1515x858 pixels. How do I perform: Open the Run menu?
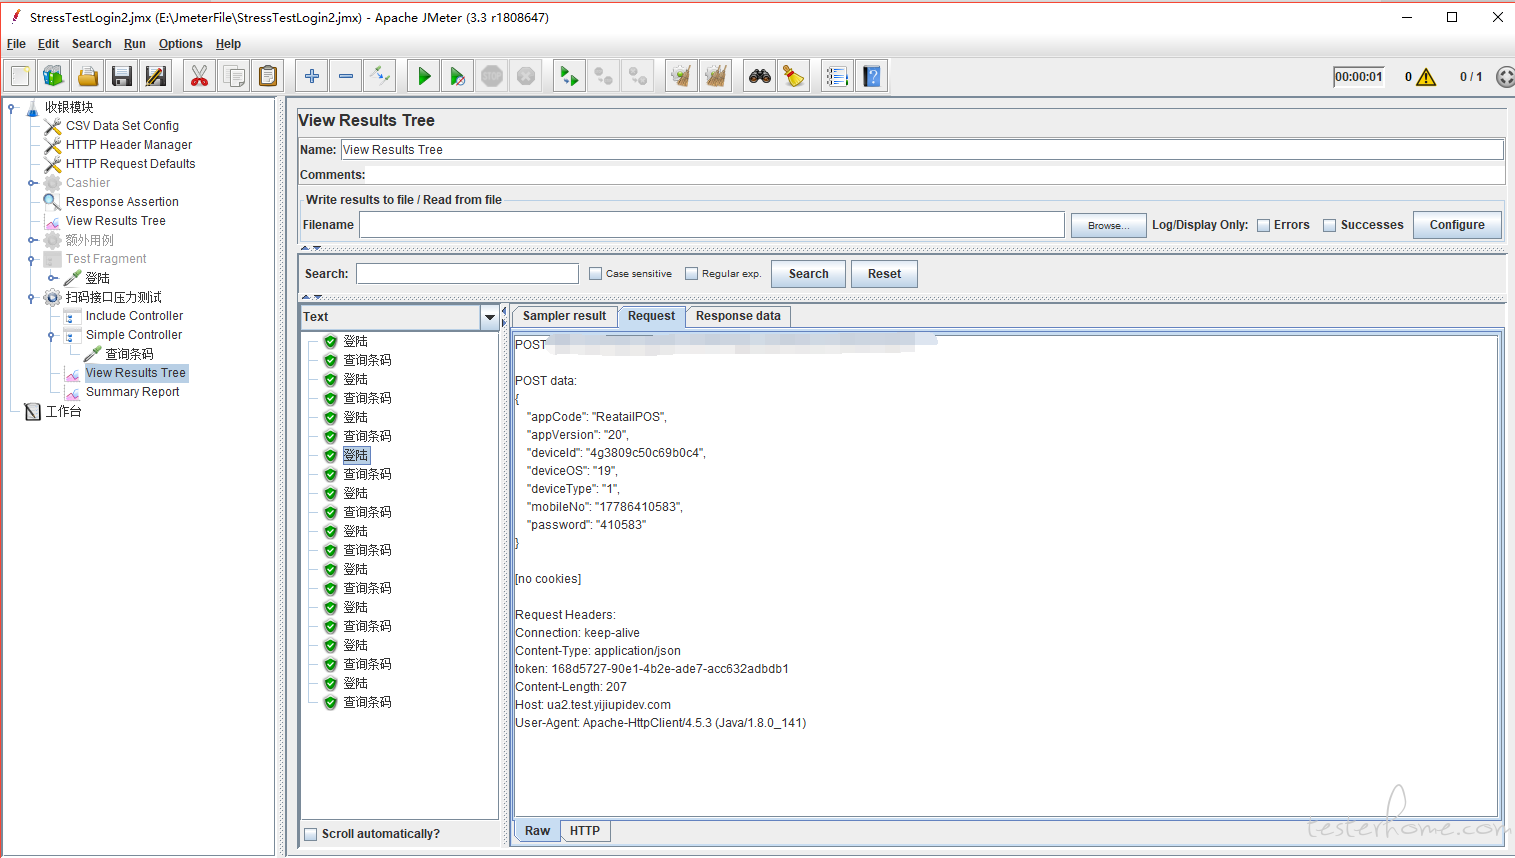coord(134,44)
